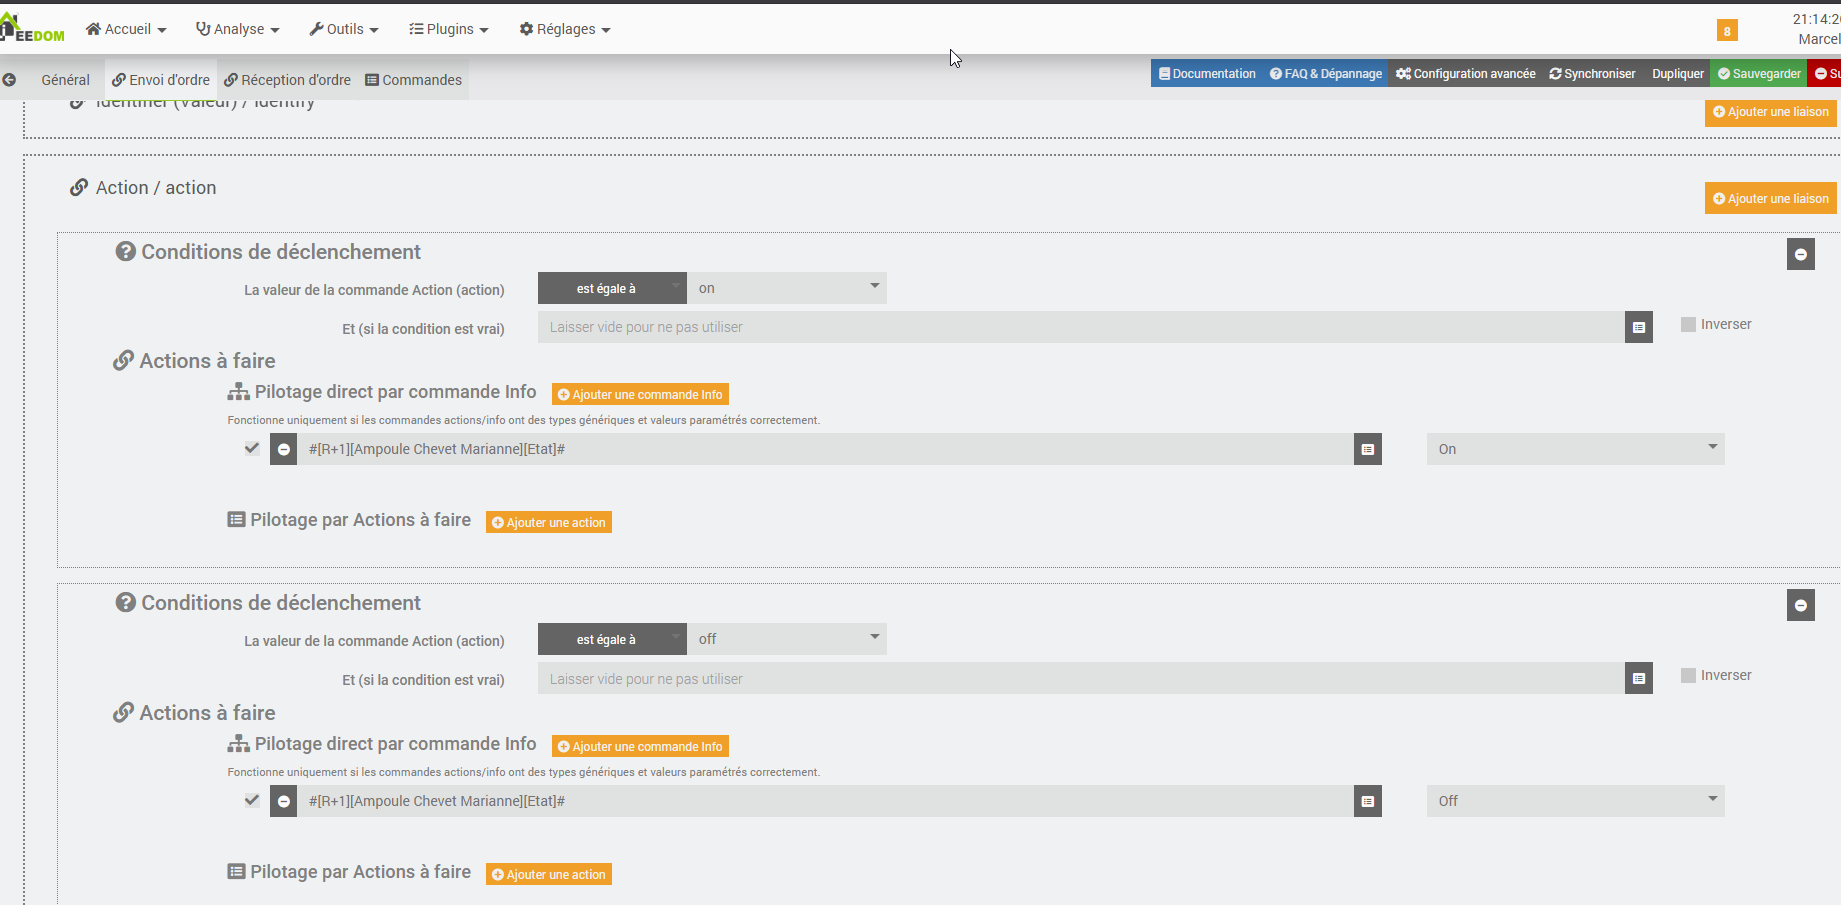Click the hierarchy icon of first 'Pilotage direct par commande Info'
Viewport: 1841px width, 905px height.
coord(238,392)
